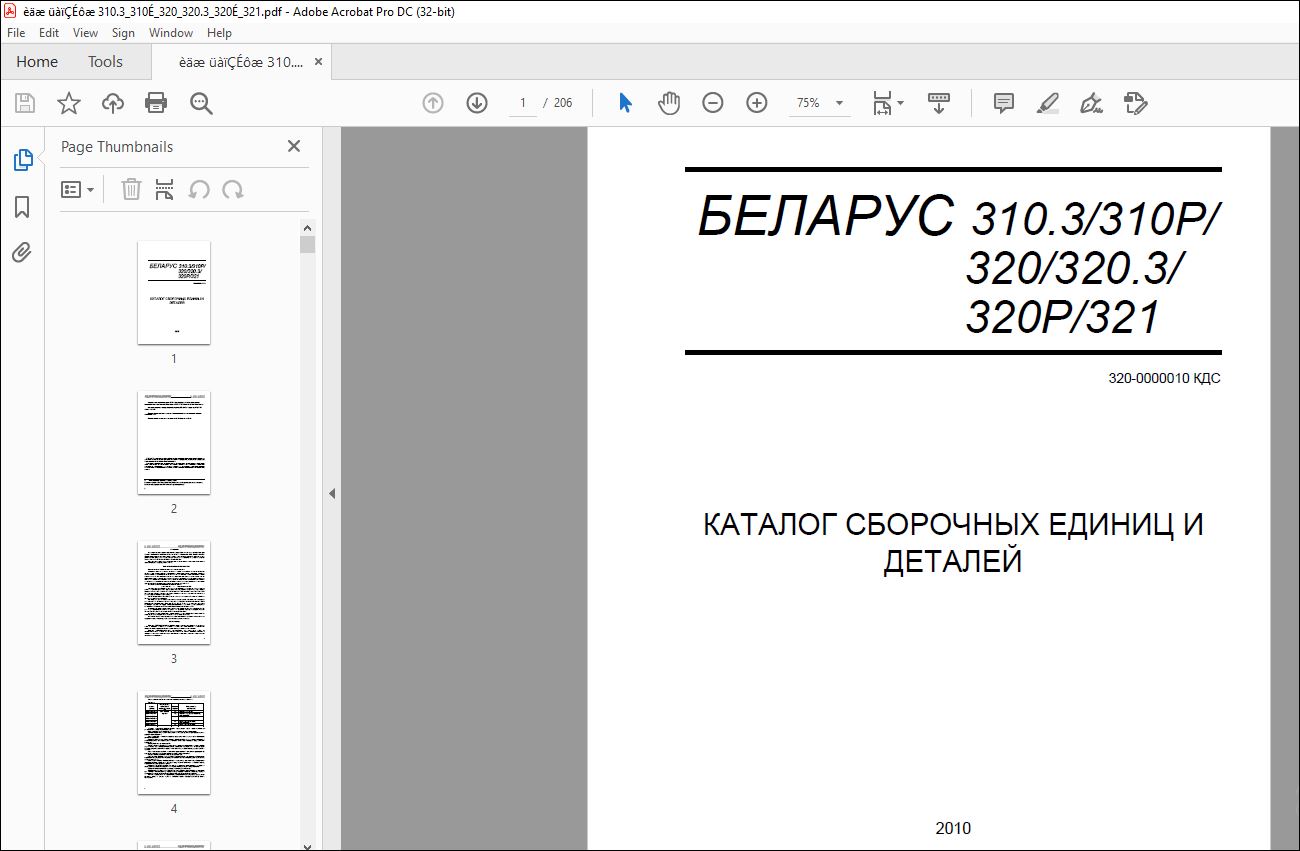The image size is (1300, 851).
Task: Switch to the Home tab
Action: [37, 61]
